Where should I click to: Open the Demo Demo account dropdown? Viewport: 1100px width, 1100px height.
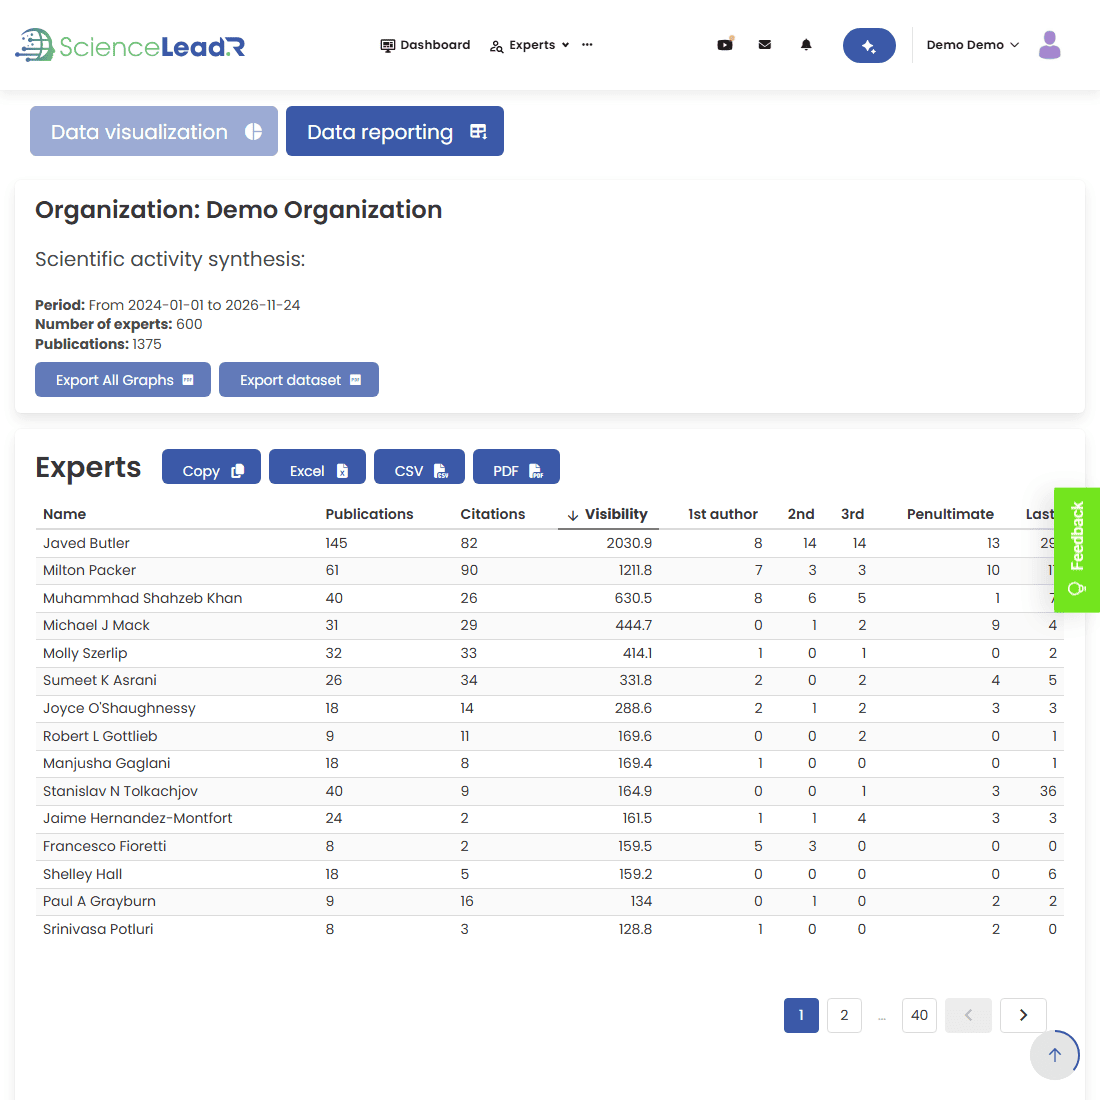point(972,45)
